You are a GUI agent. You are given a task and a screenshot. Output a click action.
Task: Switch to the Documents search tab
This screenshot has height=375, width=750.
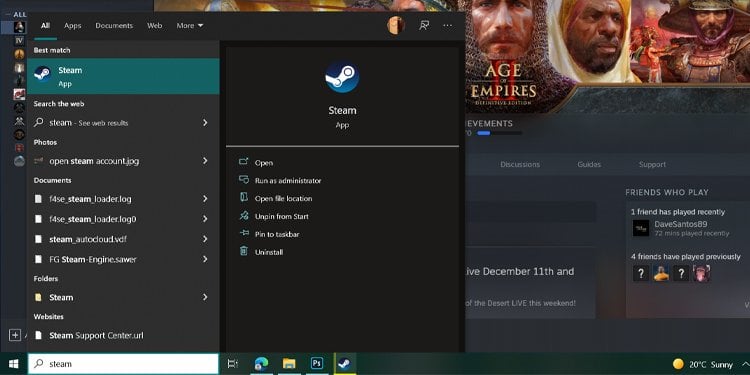tap(114, 25)
